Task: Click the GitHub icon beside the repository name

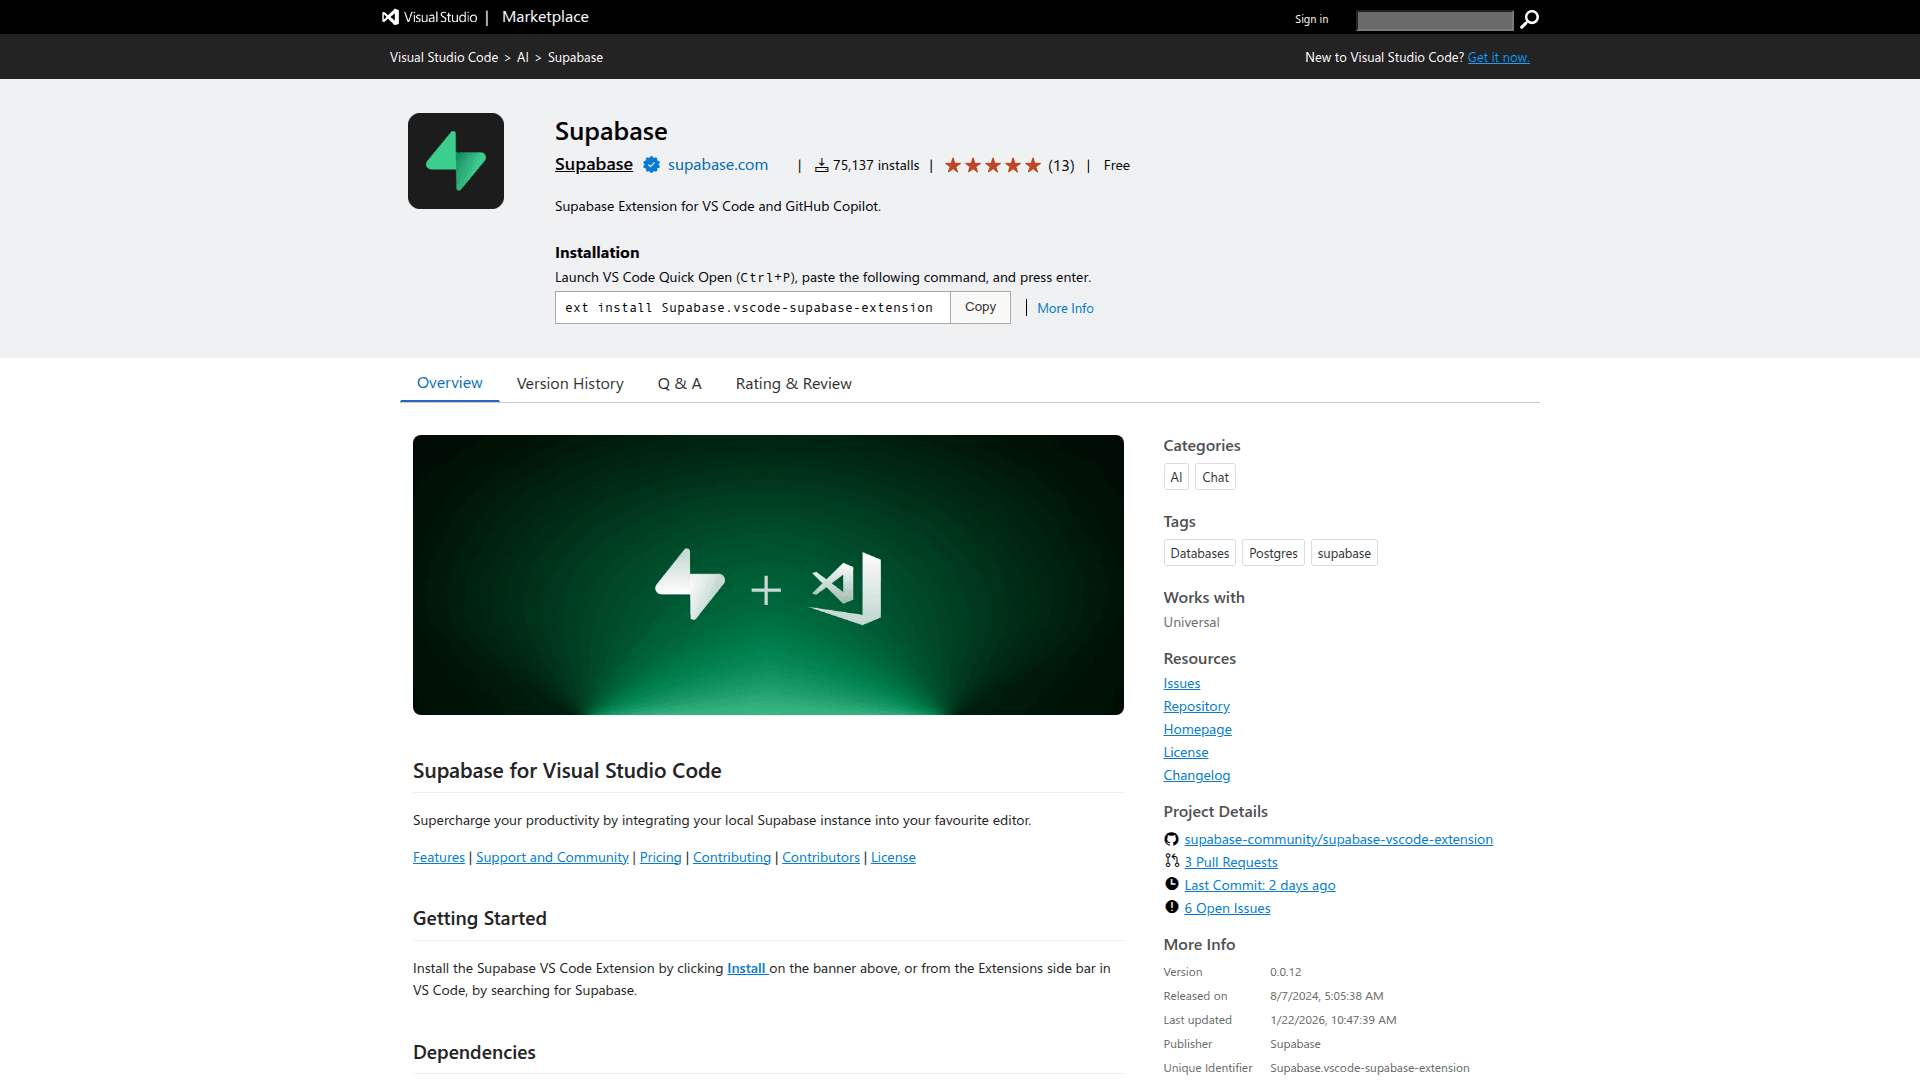Action: tap(1171, 839)
